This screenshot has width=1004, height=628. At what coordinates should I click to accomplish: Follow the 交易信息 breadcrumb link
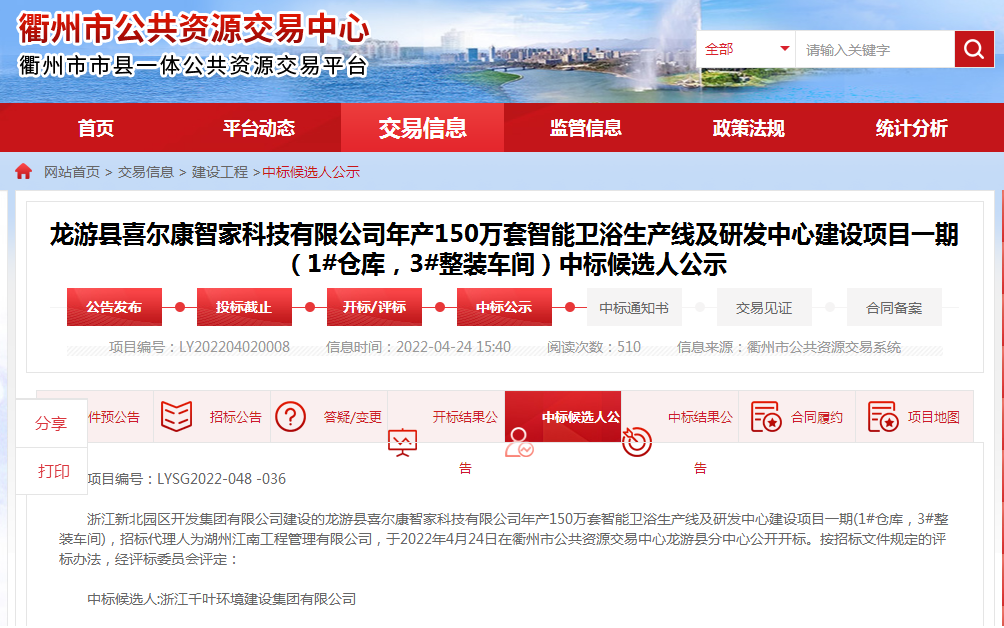[145, 172]
